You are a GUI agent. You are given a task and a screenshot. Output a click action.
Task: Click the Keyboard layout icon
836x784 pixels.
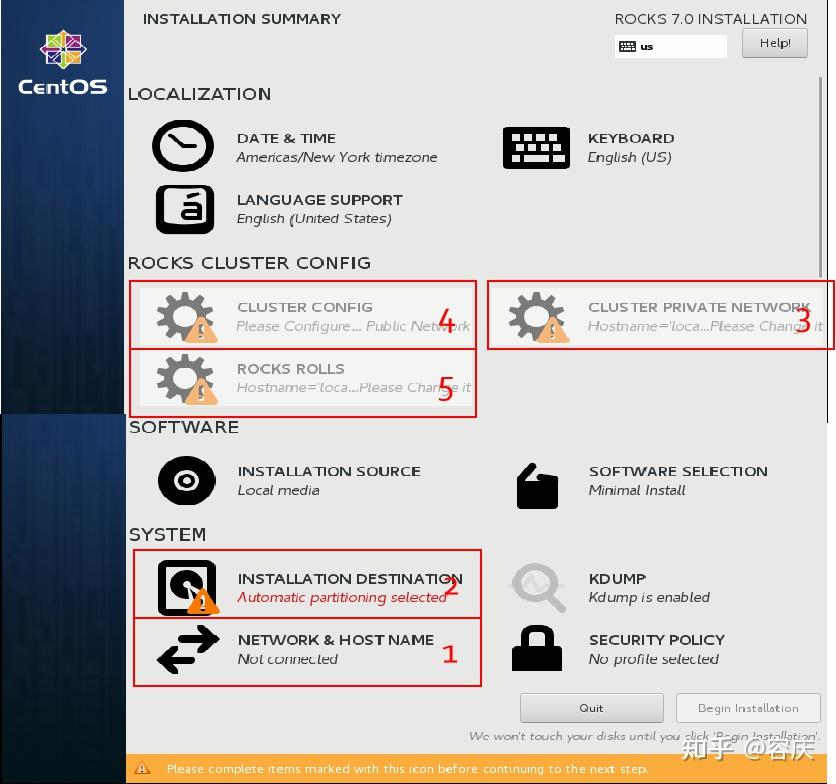[536, 148]
